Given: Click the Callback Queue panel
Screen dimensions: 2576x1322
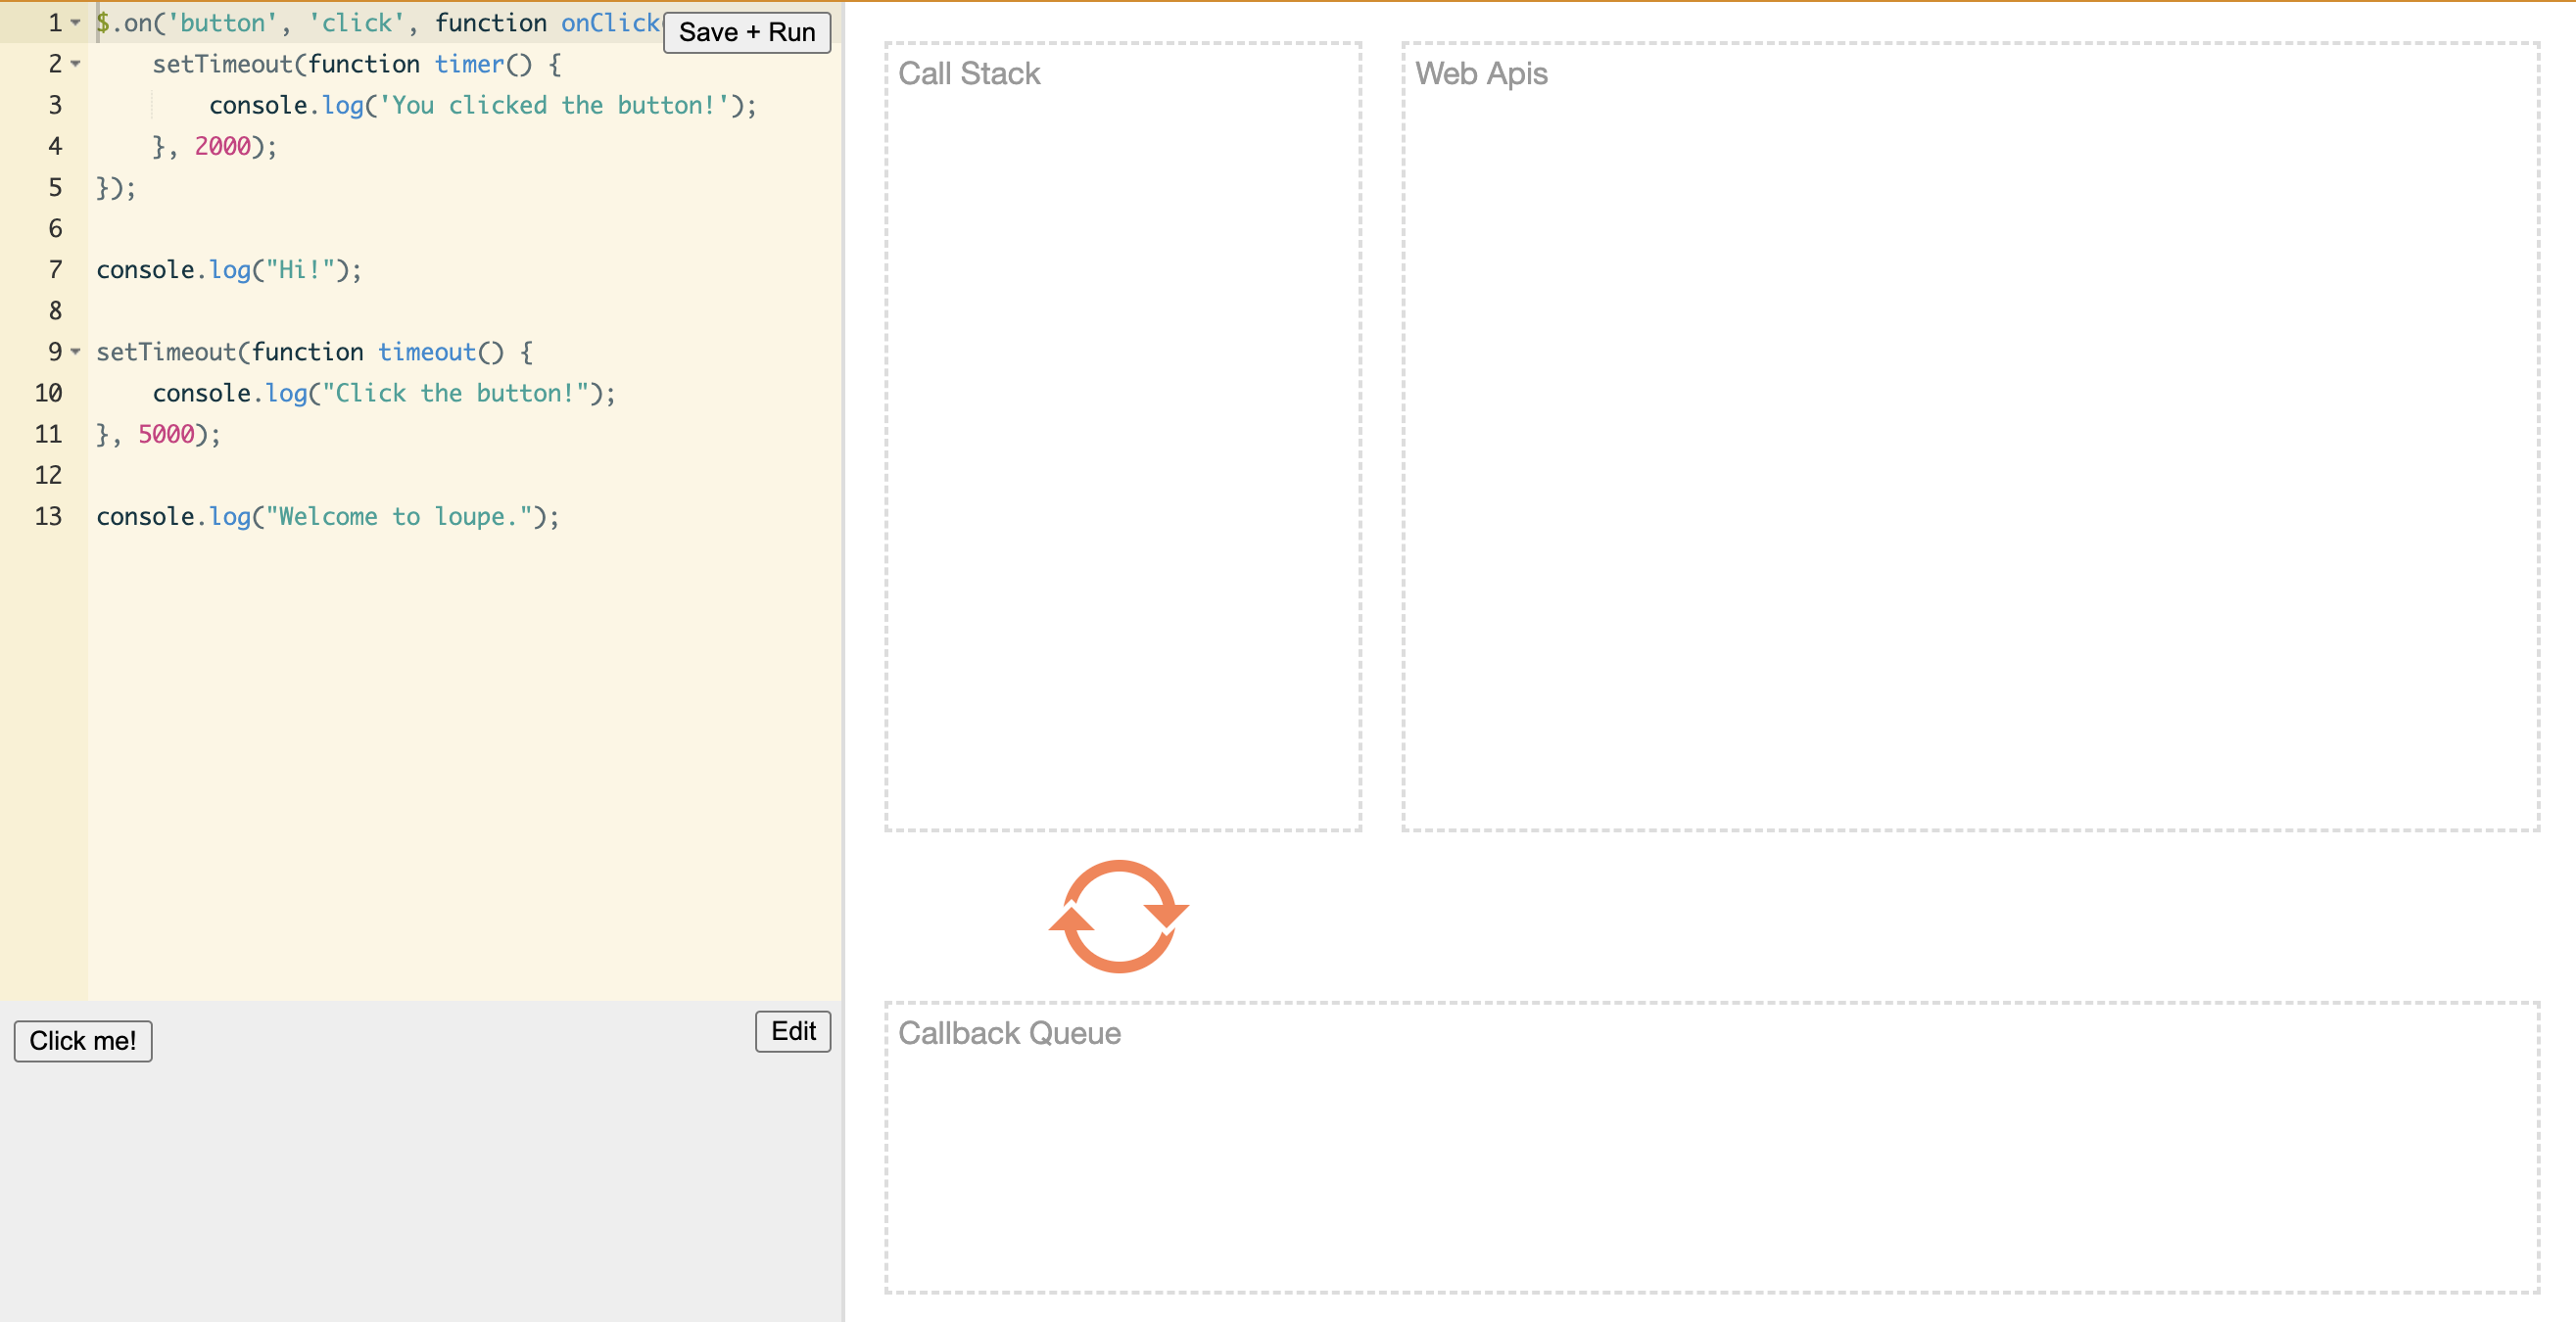Looking at the screenshot, I should click(x=1710, y=1147).
